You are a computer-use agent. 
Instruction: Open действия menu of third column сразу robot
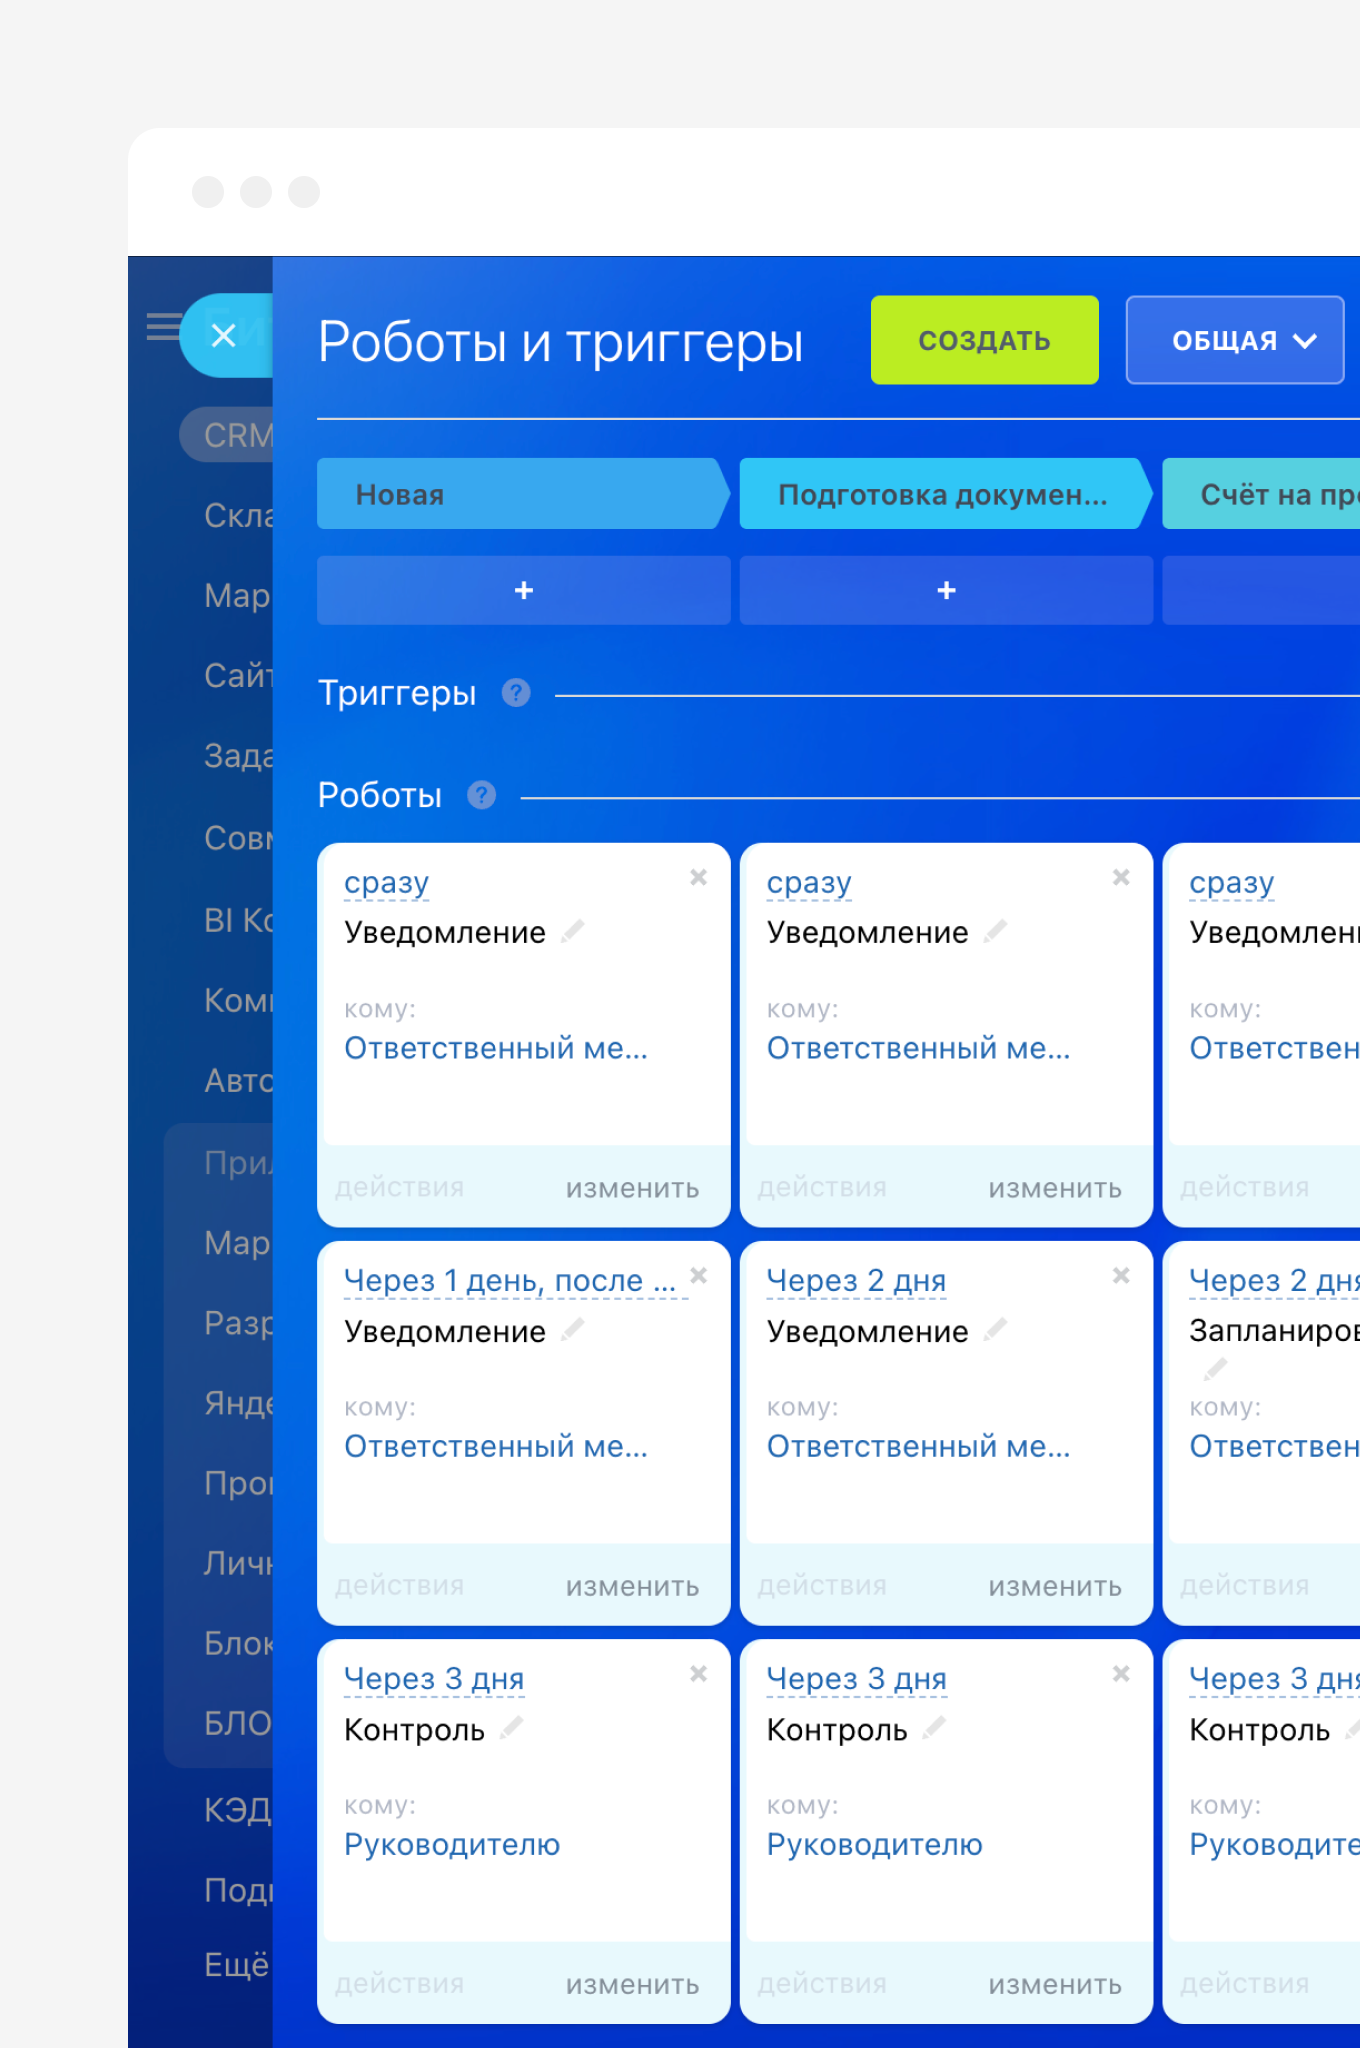pos(1245,1187)
